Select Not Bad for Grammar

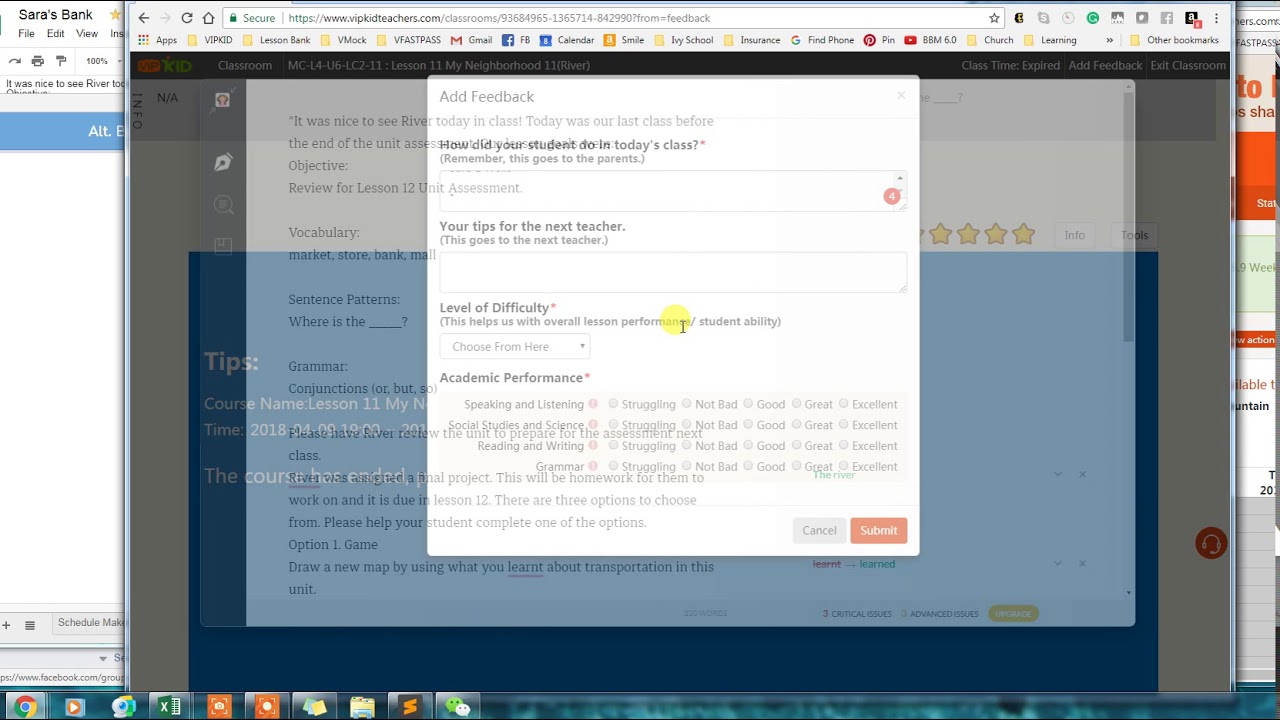pyautogui.click(x=686, y=467)
